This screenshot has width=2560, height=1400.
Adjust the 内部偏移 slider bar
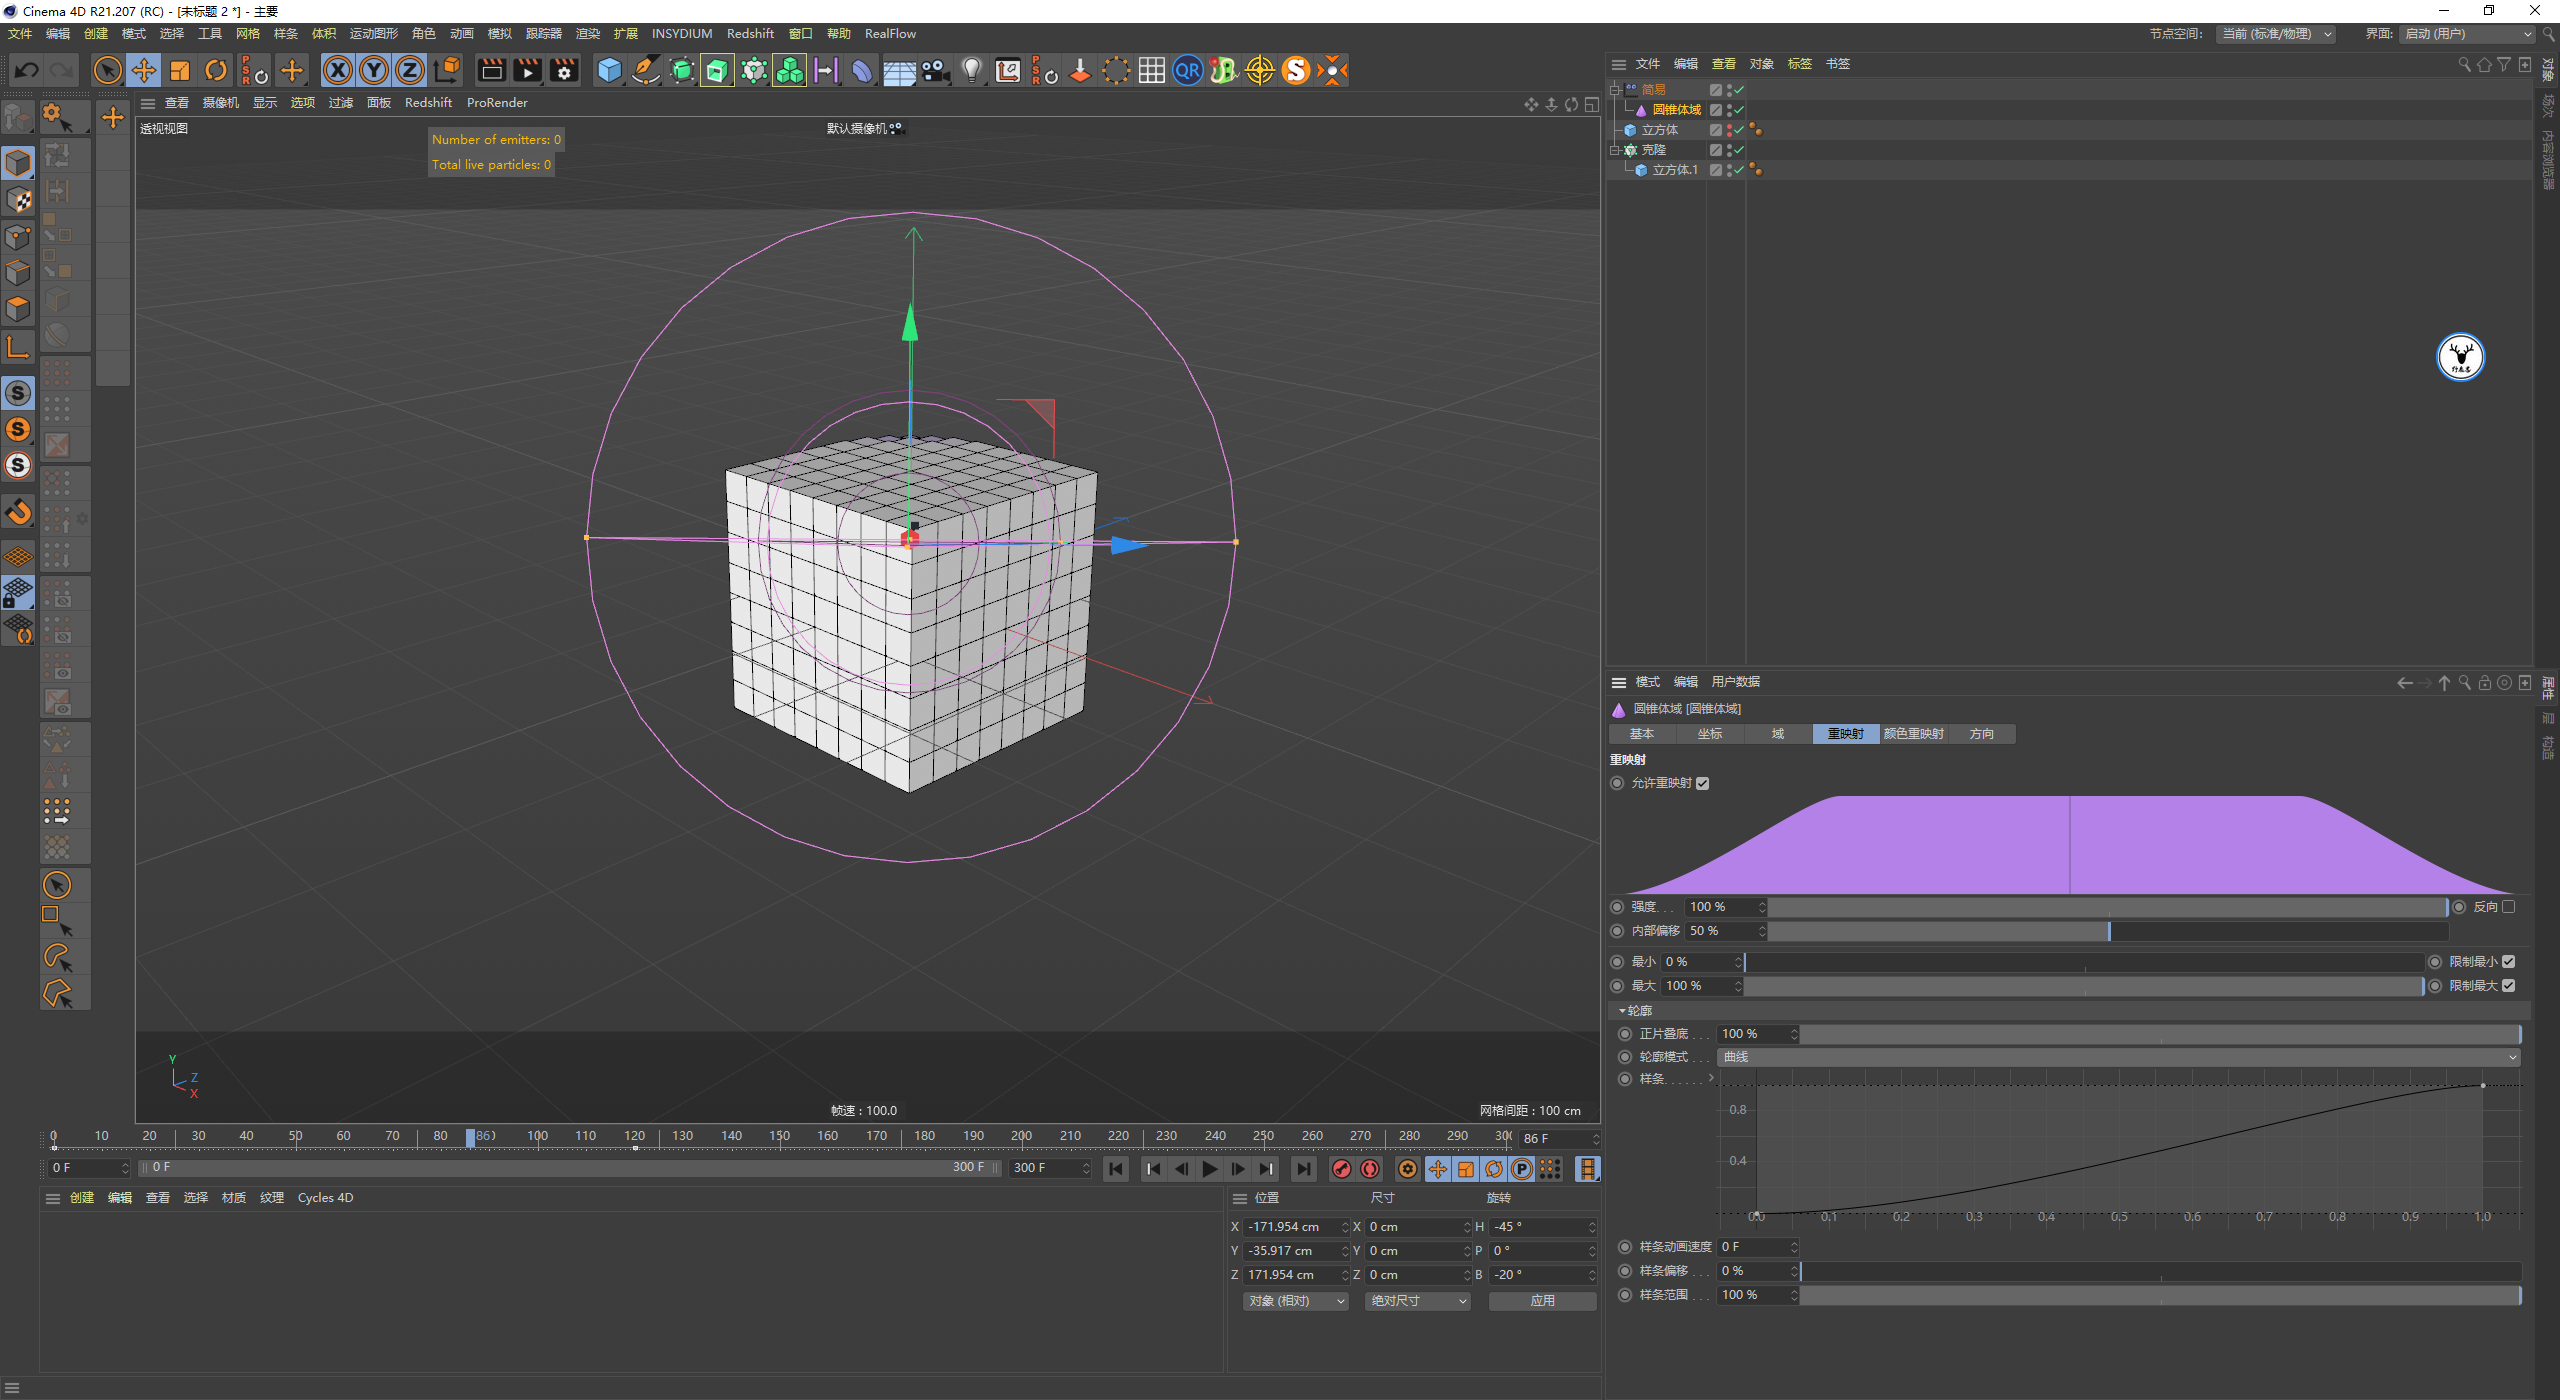(2108, 931)
